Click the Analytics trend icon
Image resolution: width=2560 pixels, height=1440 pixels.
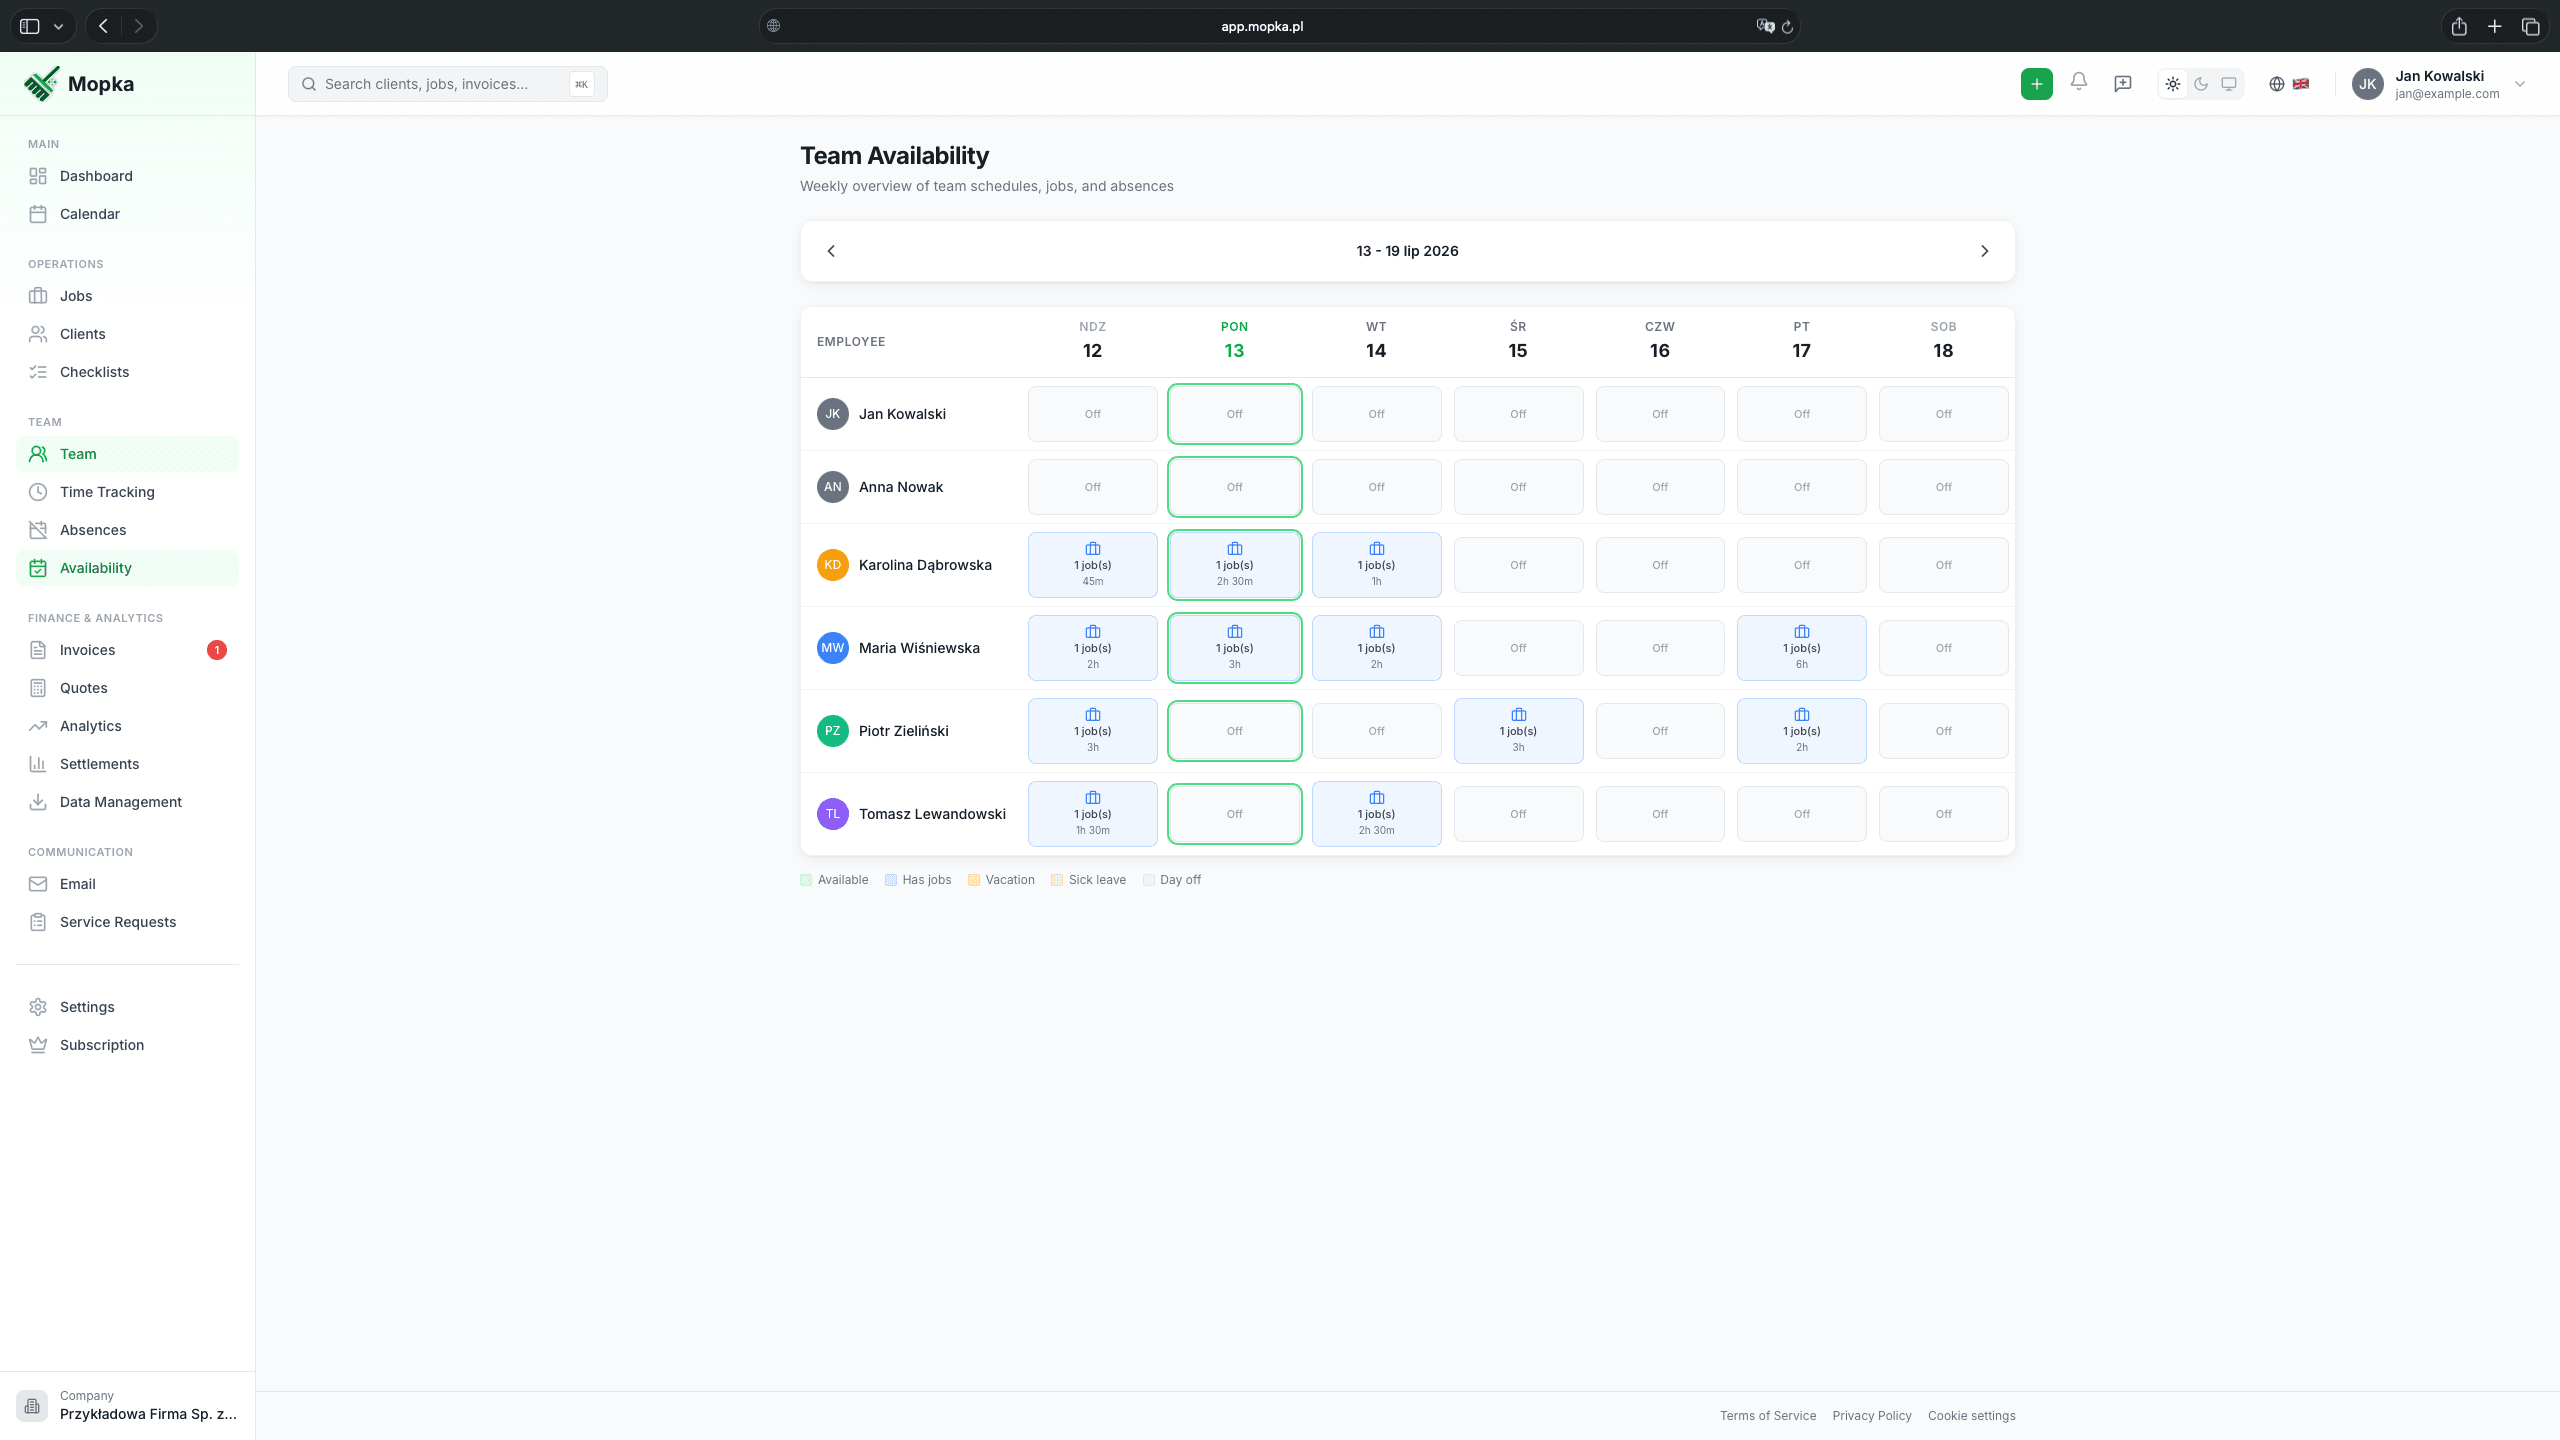tap(38, 726)
